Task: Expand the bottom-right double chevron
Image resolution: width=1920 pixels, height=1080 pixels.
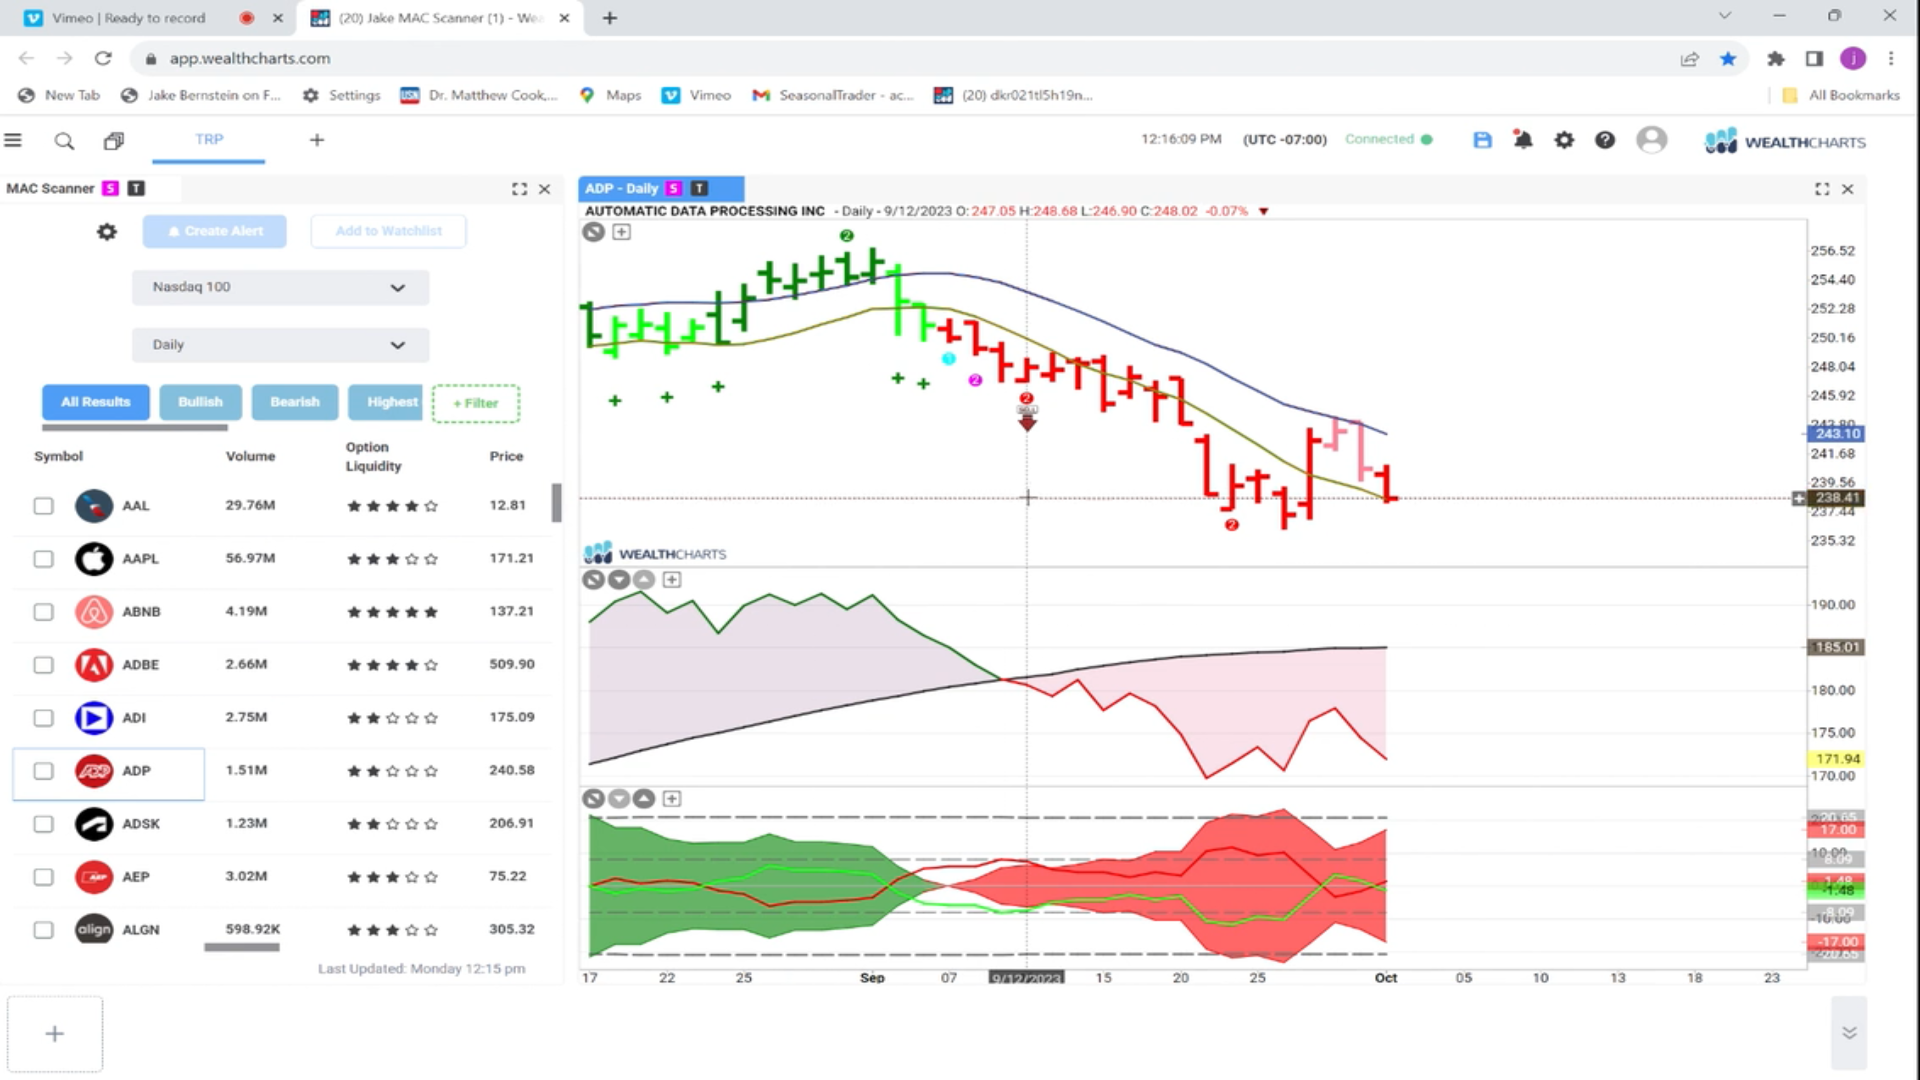Action: click(1849, 1033)
